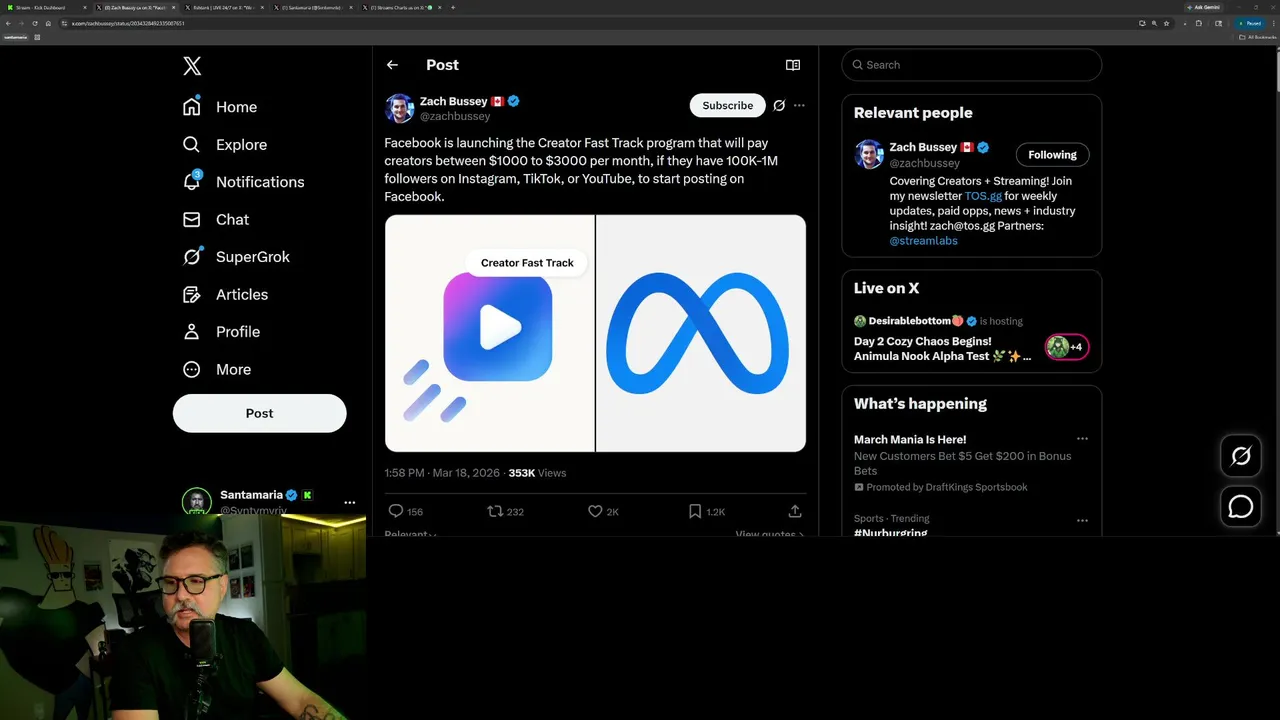Click the Paused profile button
Image resolution: width=1280 pixels, height=720 pixels.
point(1250,23)
